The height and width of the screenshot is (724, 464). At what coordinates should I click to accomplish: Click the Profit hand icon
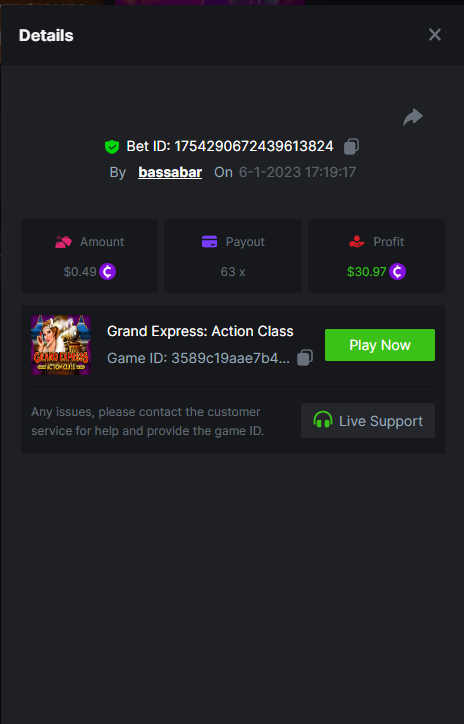[x=356, y=241]
